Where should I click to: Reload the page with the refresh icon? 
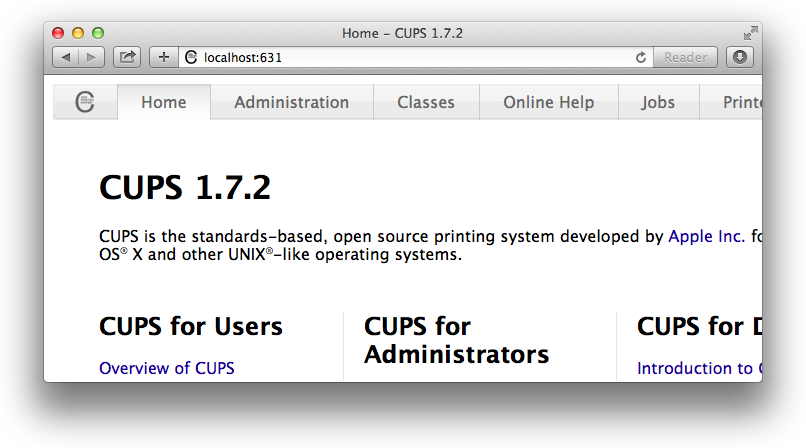click(641, 57)
